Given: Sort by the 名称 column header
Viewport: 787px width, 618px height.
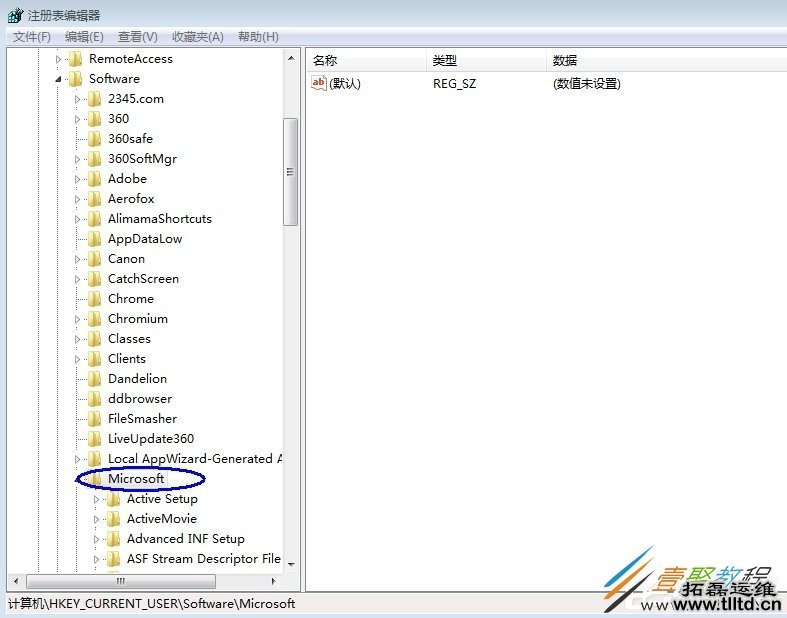Looking at the screenshot, I should [x=366, y=61].
